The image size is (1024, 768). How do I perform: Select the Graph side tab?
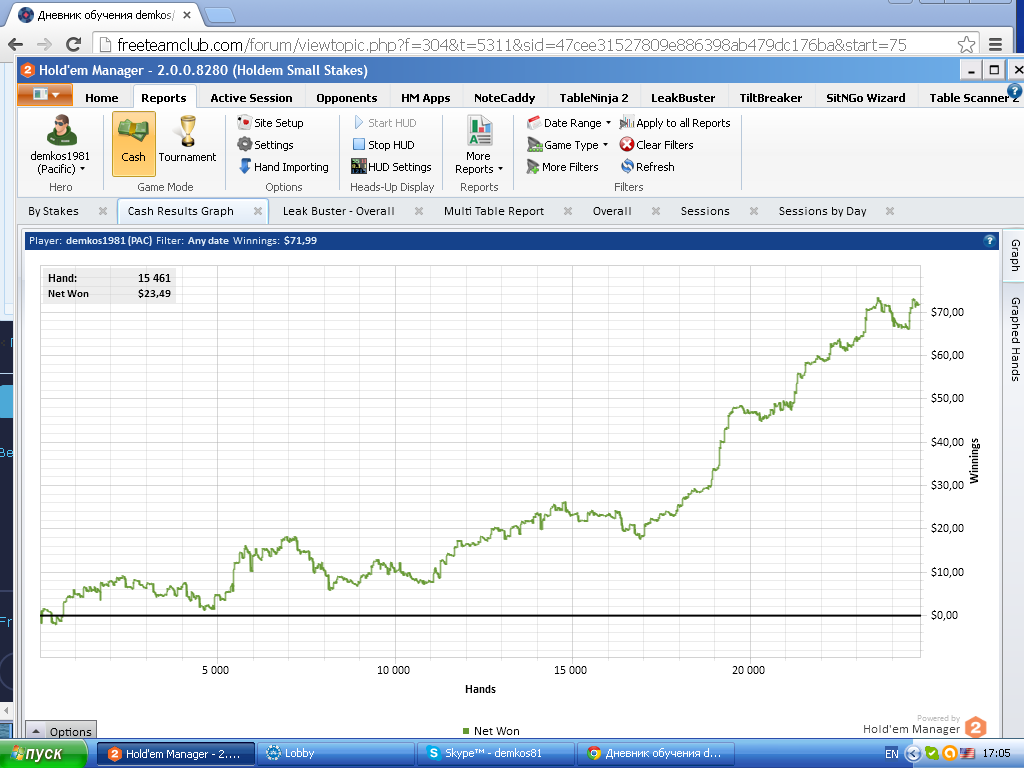pos(1014,255)
